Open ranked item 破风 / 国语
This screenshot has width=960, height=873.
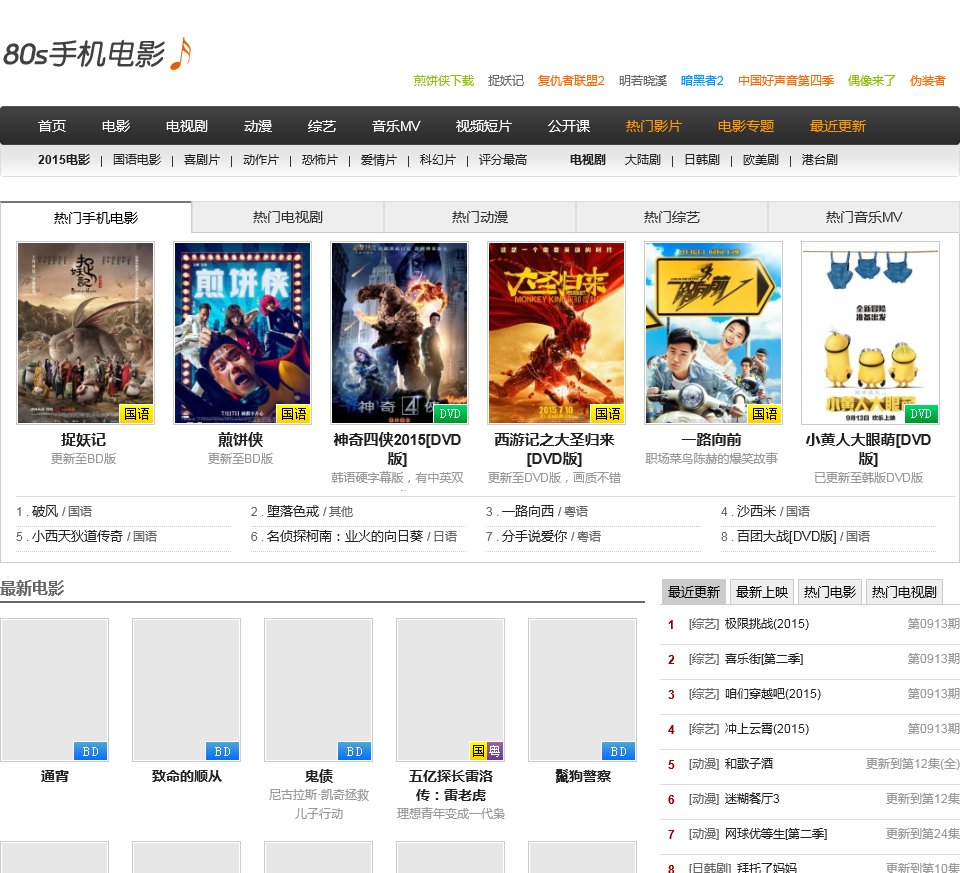tap(62, 511)
